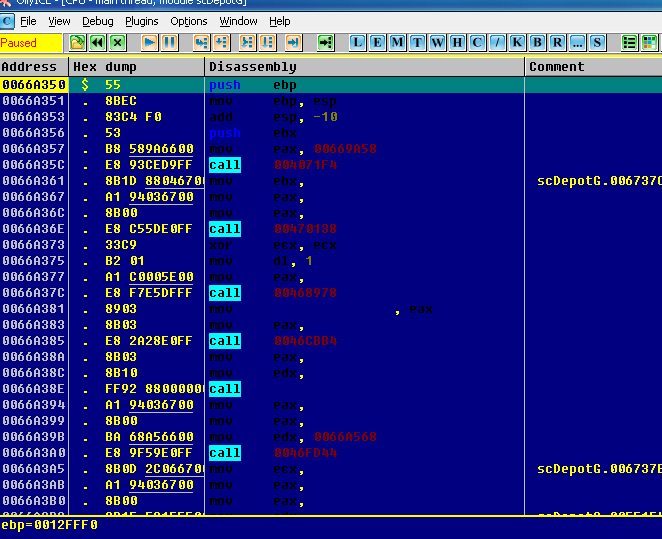Select the call 0046FD44 instruction
Viewport: 662px width, 539px height.
click(273, 453)
